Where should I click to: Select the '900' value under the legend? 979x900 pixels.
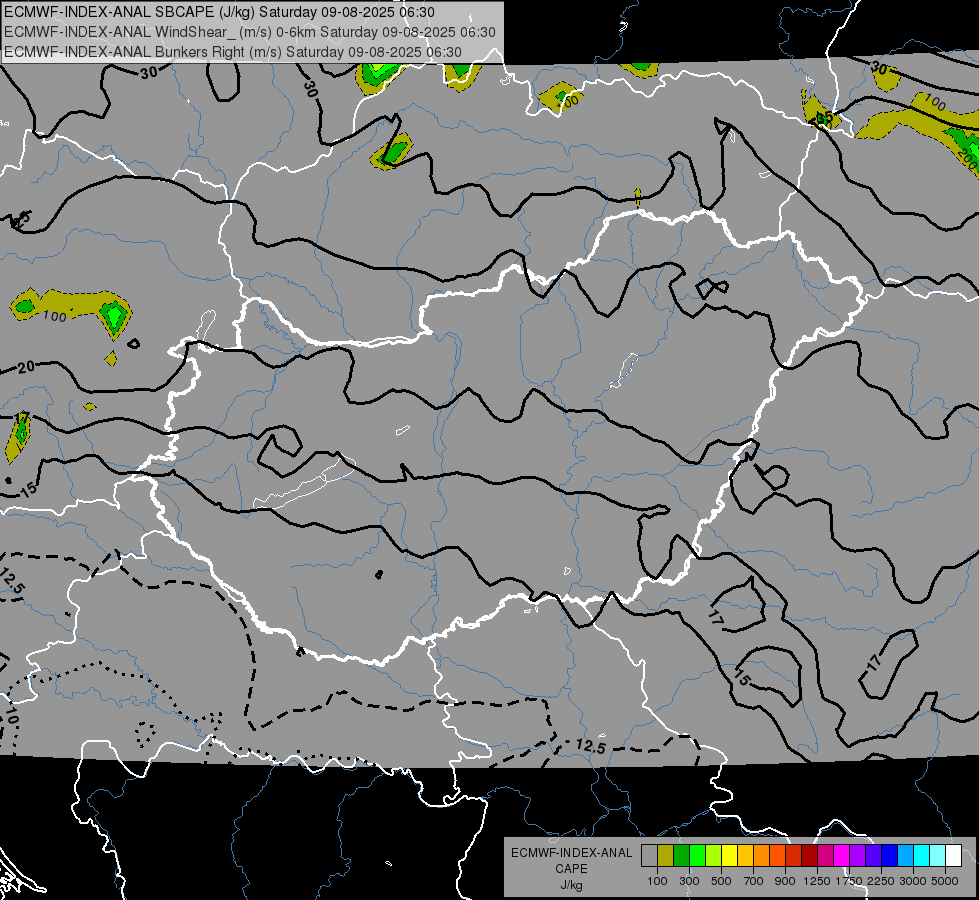[785, 881]
